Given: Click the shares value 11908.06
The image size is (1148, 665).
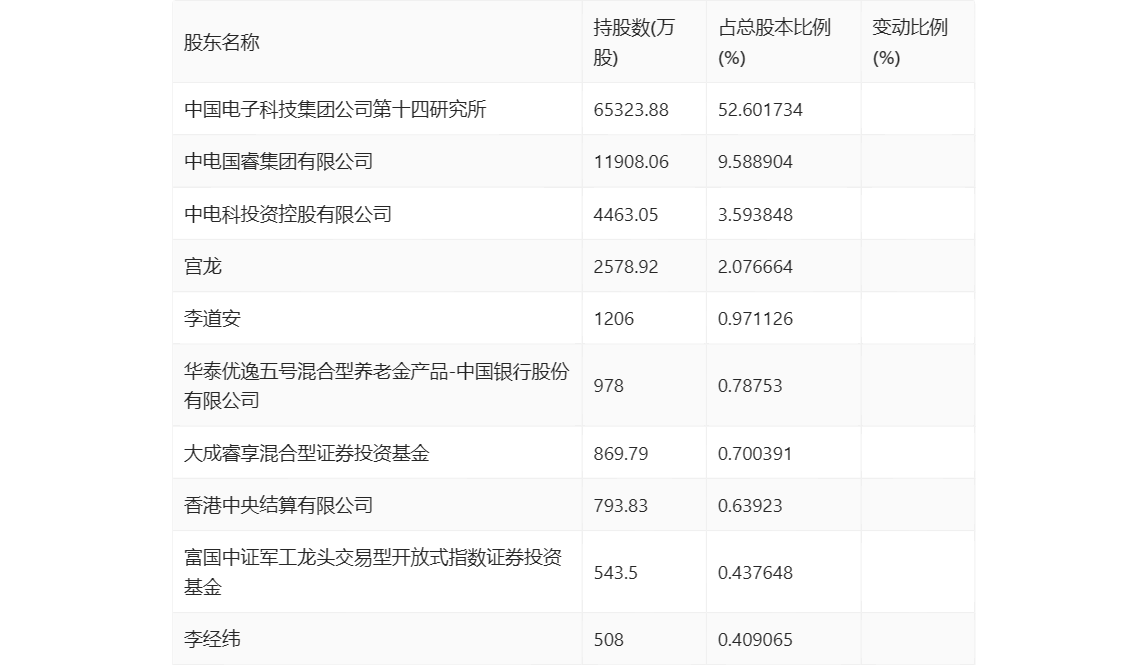Looking at the screenshot, I should (x=631, y=162).
